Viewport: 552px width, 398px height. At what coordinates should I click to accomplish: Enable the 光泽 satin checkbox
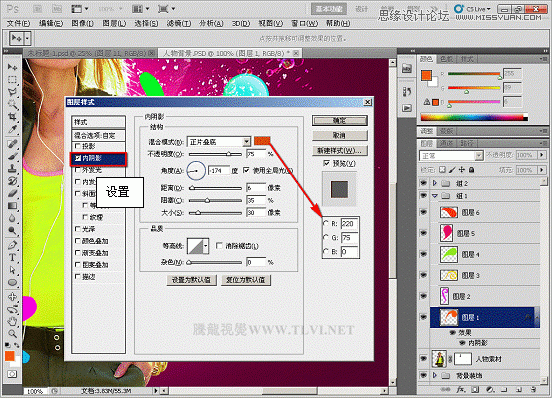coord(78,229)
